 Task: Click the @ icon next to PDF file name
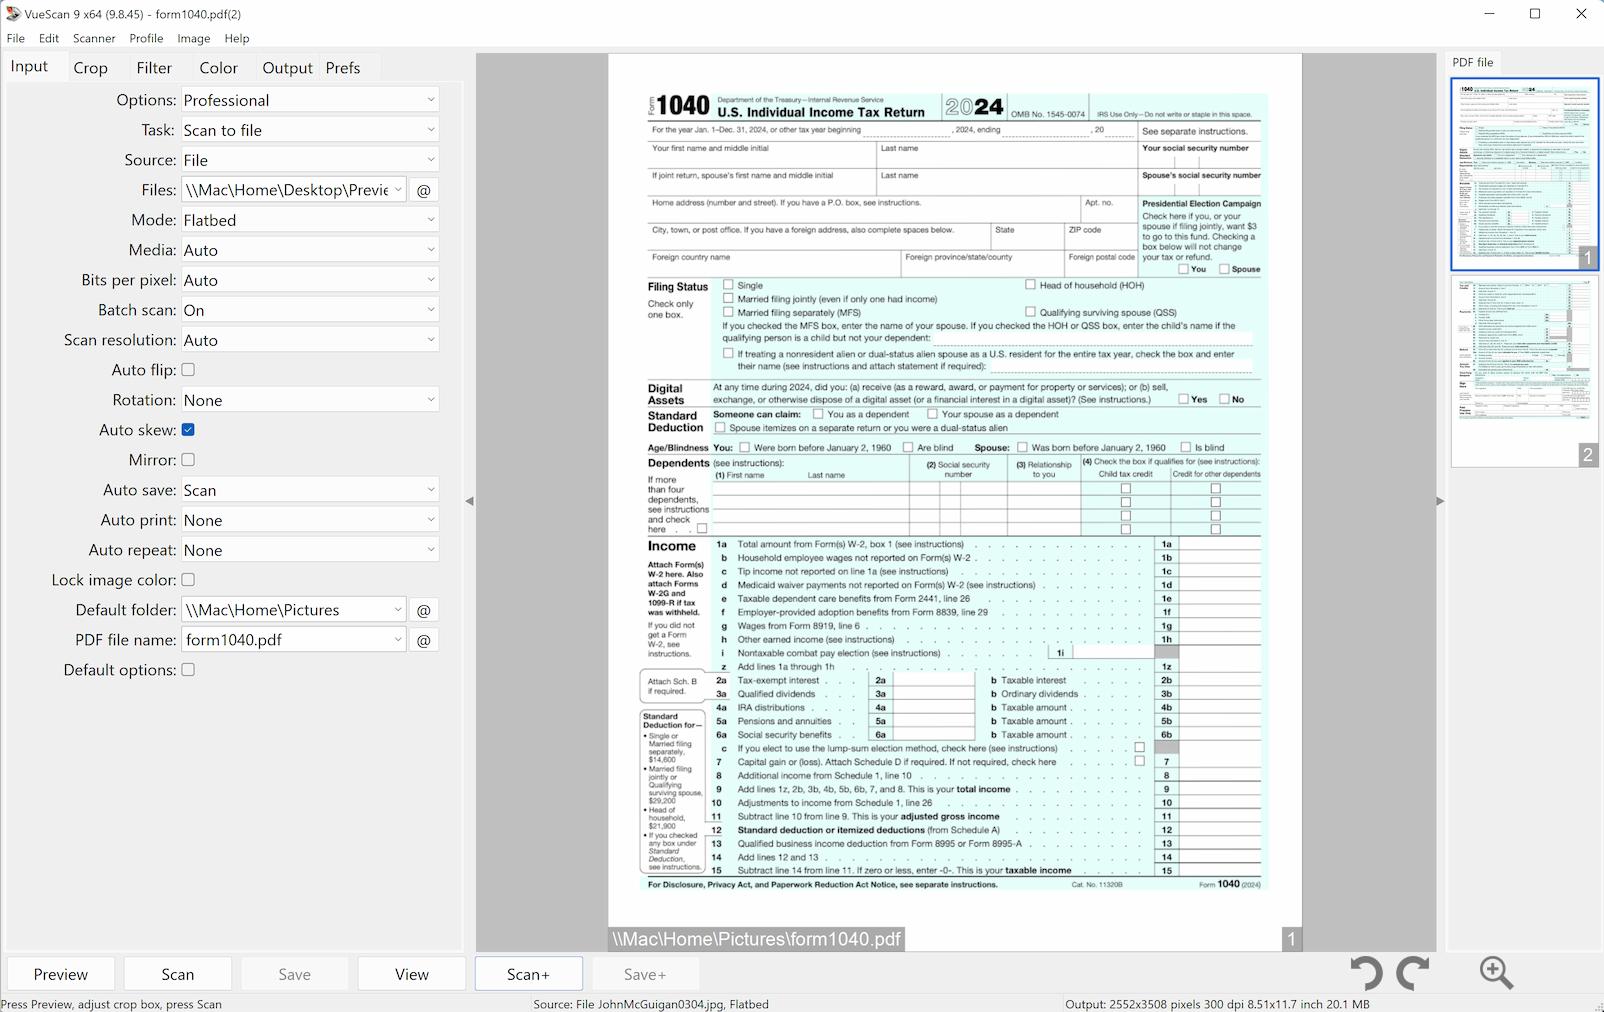[x=424, y=639]
